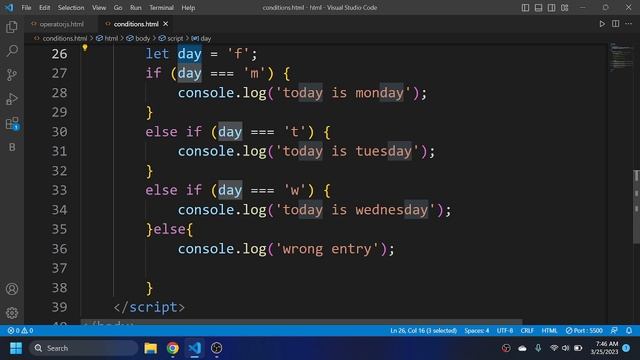Open the Run and Debug view

12,99
